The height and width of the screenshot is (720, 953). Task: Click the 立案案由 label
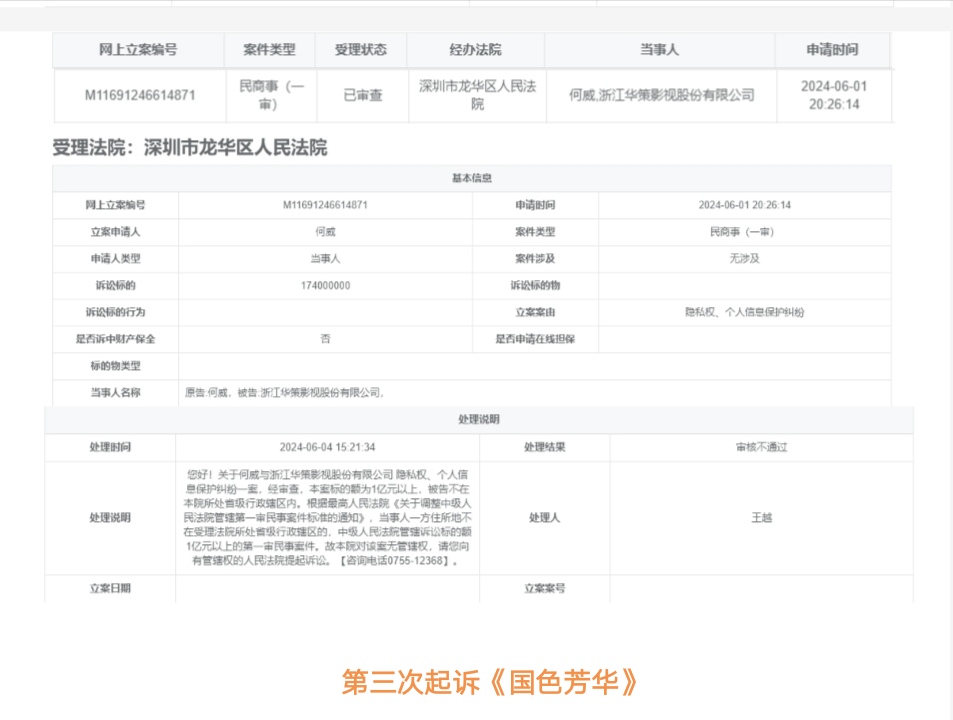click(x=535, y=312)
